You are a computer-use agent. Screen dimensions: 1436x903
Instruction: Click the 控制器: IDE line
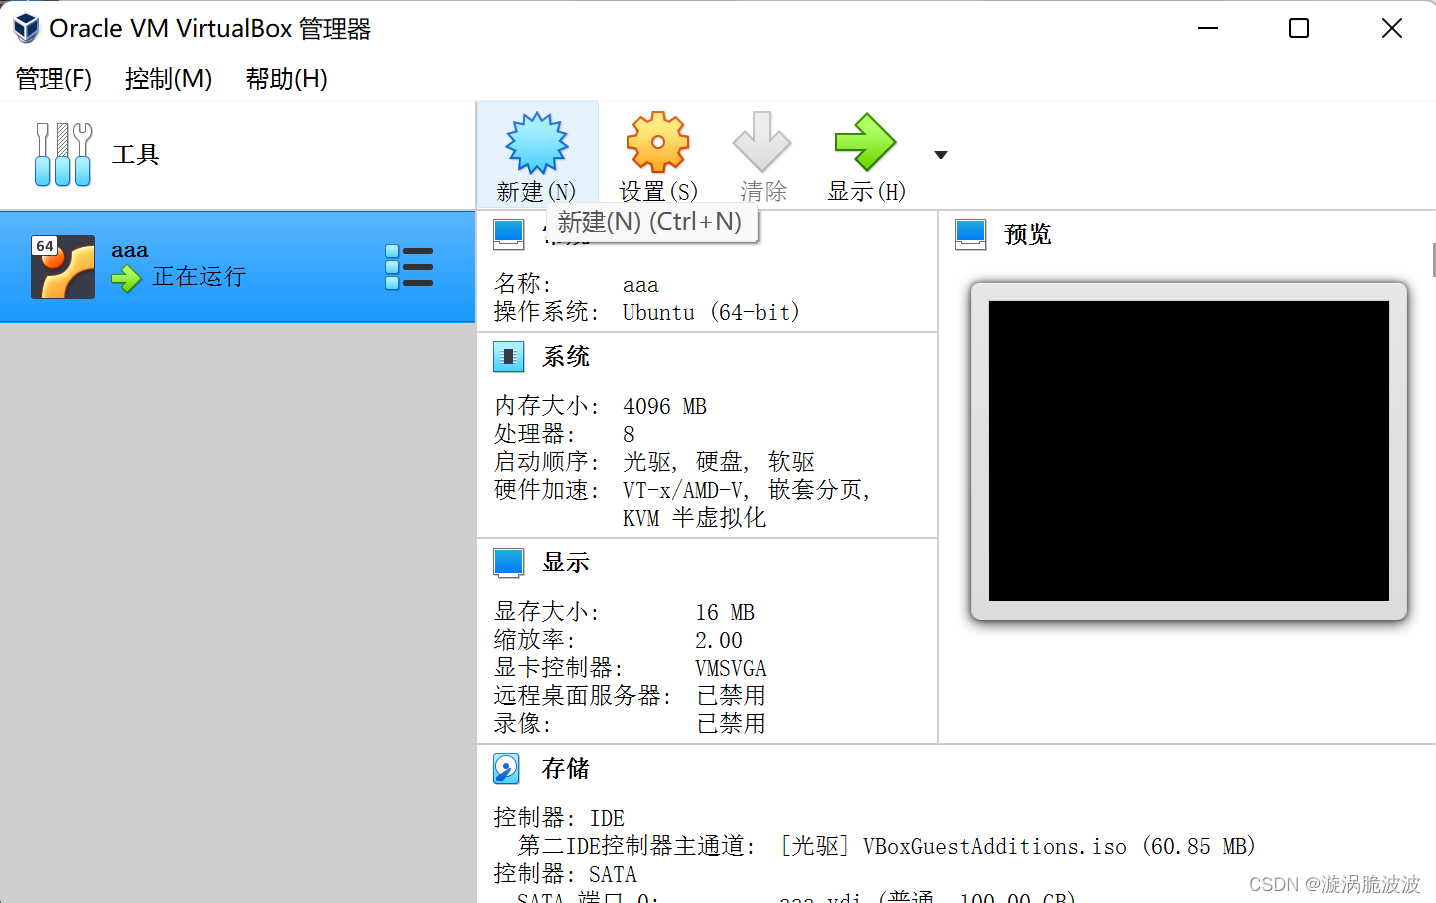click(559, 819)
